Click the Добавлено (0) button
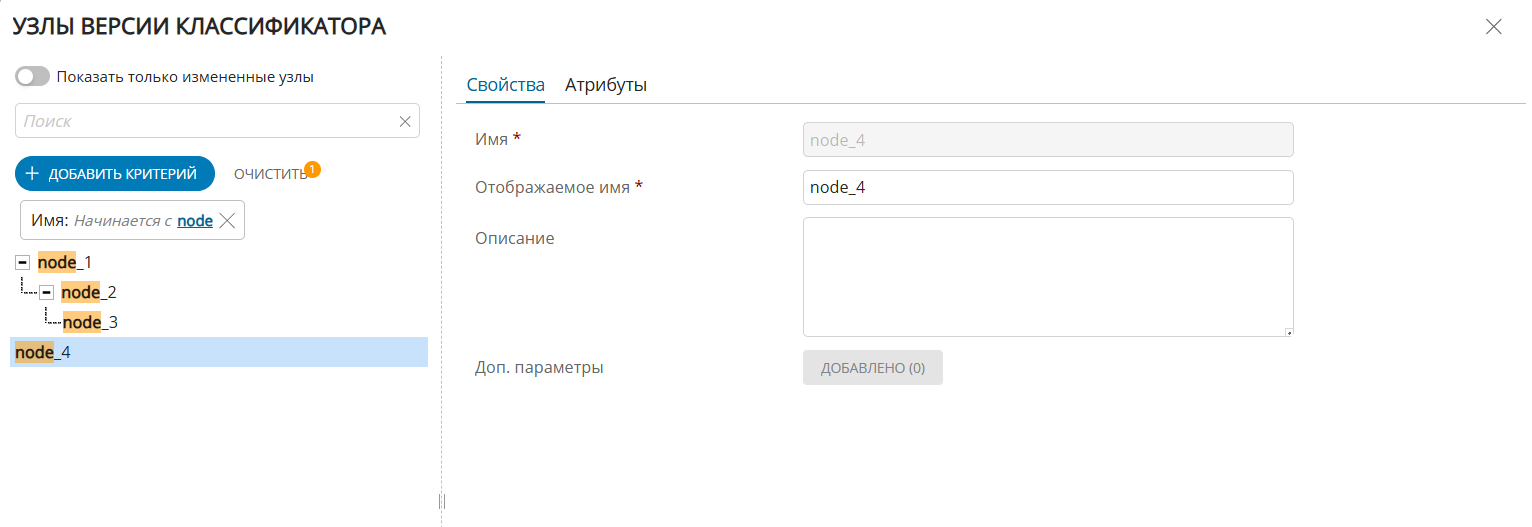1532x527 pixels. click(x=872, y=368)
